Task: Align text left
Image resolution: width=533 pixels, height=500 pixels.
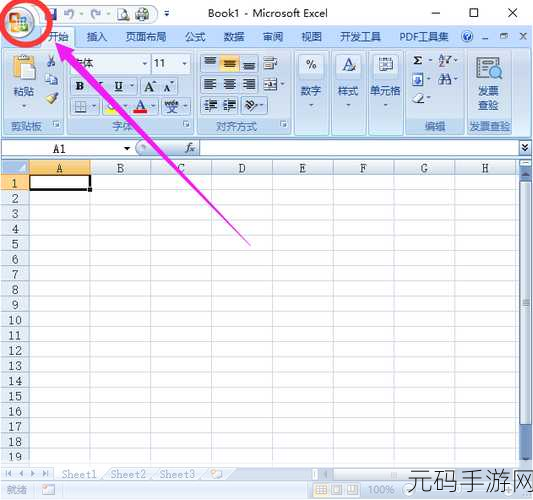Action: coord(210,84)
